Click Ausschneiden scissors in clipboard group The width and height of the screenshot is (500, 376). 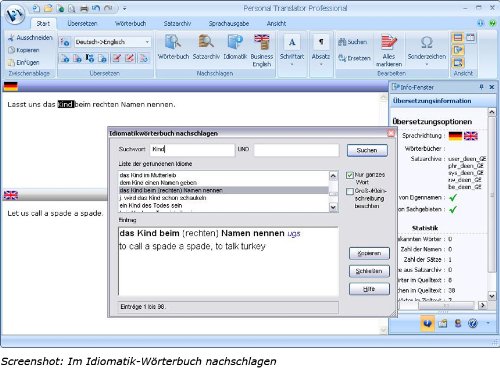click(x=30, y=38)
